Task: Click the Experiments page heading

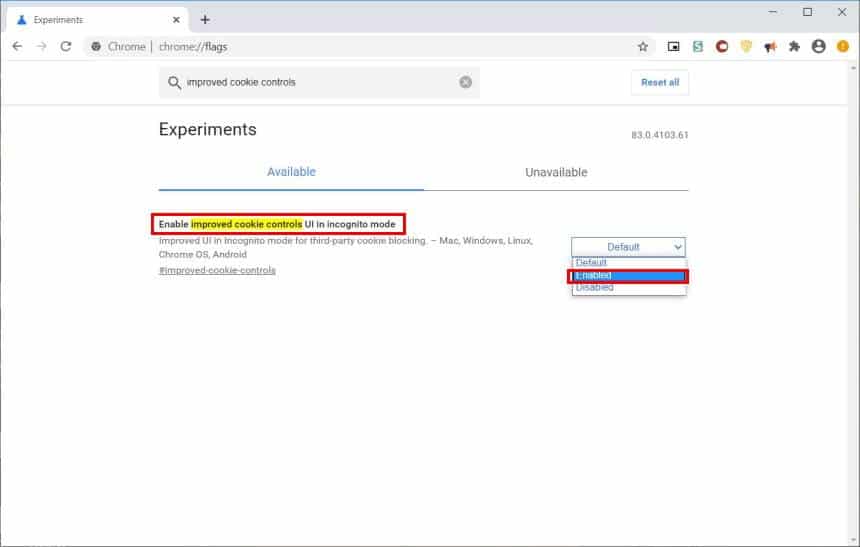Action: pos(207,129)
